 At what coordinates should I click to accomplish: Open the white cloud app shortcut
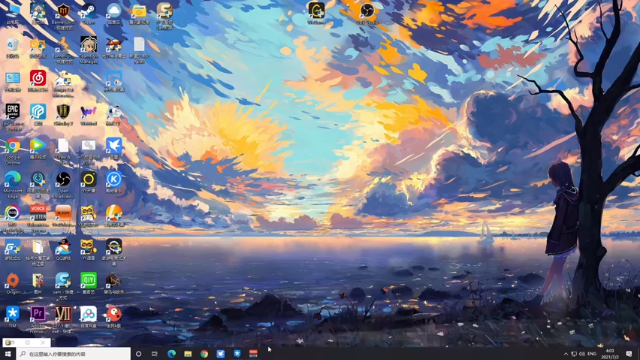click(x=114, y=12)
